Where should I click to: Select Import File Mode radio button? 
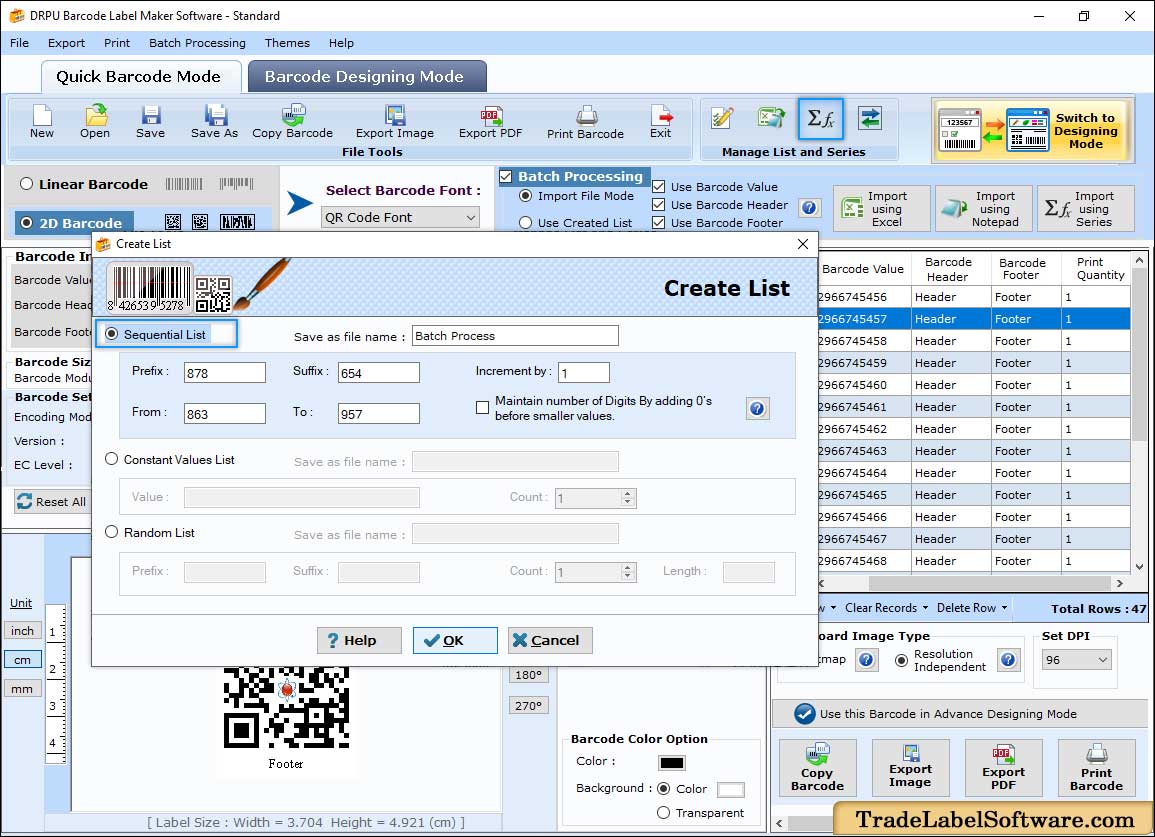pyautogui.click(x=525, y=196)
